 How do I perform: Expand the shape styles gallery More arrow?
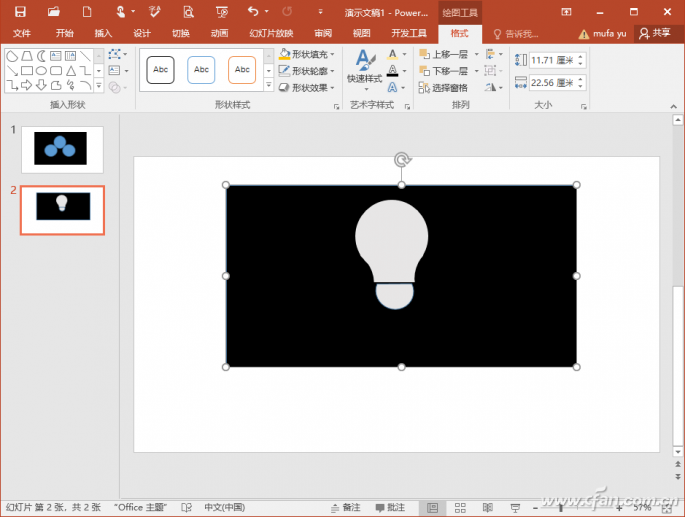(269, 85)
